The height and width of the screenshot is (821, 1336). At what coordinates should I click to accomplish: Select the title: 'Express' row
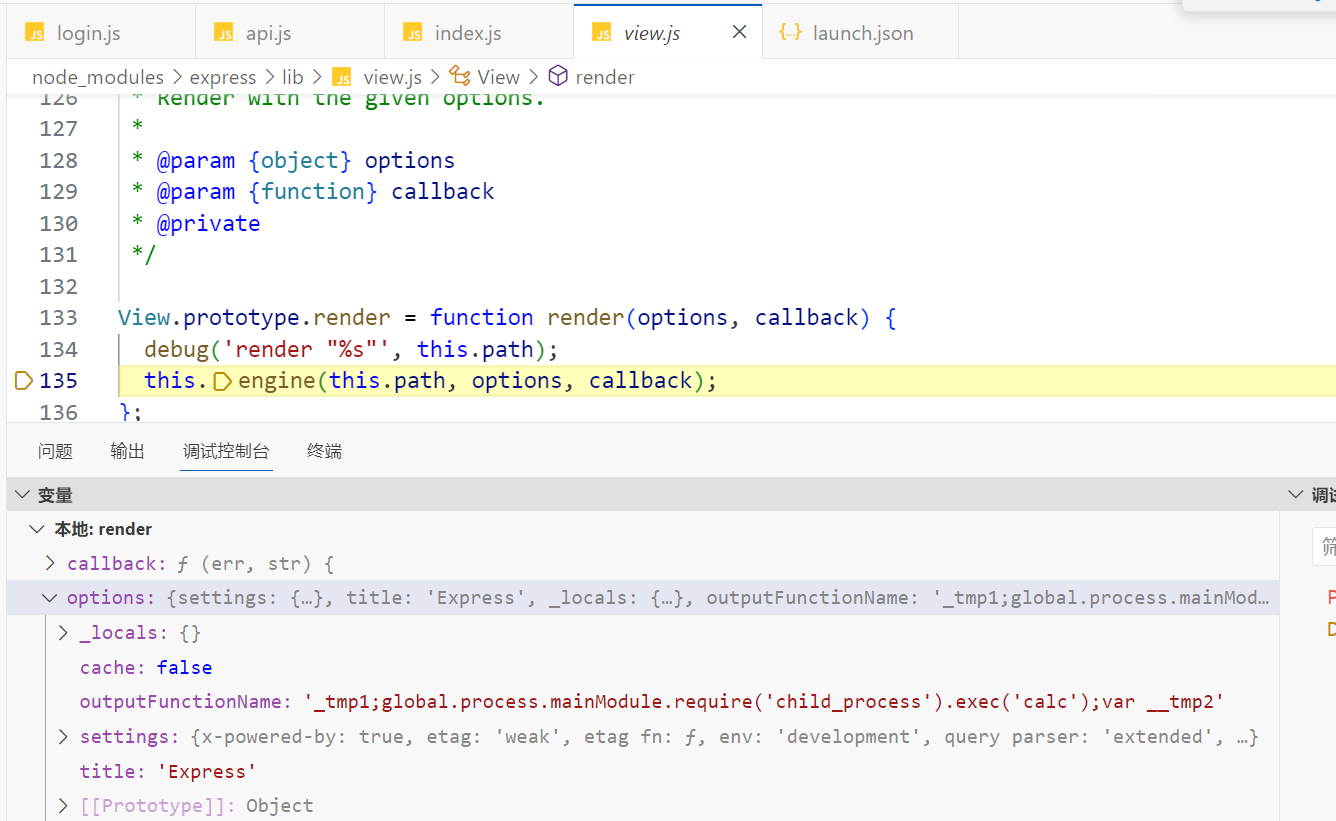point(643,771)
